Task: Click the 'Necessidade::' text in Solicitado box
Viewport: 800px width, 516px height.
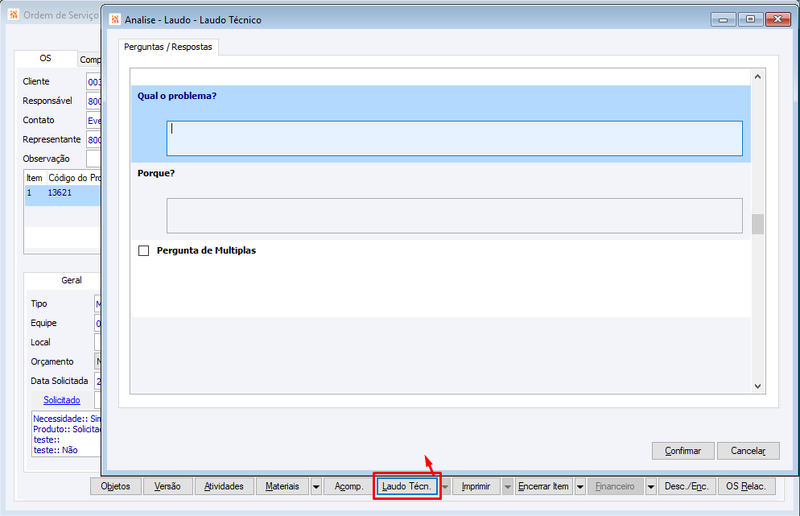Action: [60, 419]
